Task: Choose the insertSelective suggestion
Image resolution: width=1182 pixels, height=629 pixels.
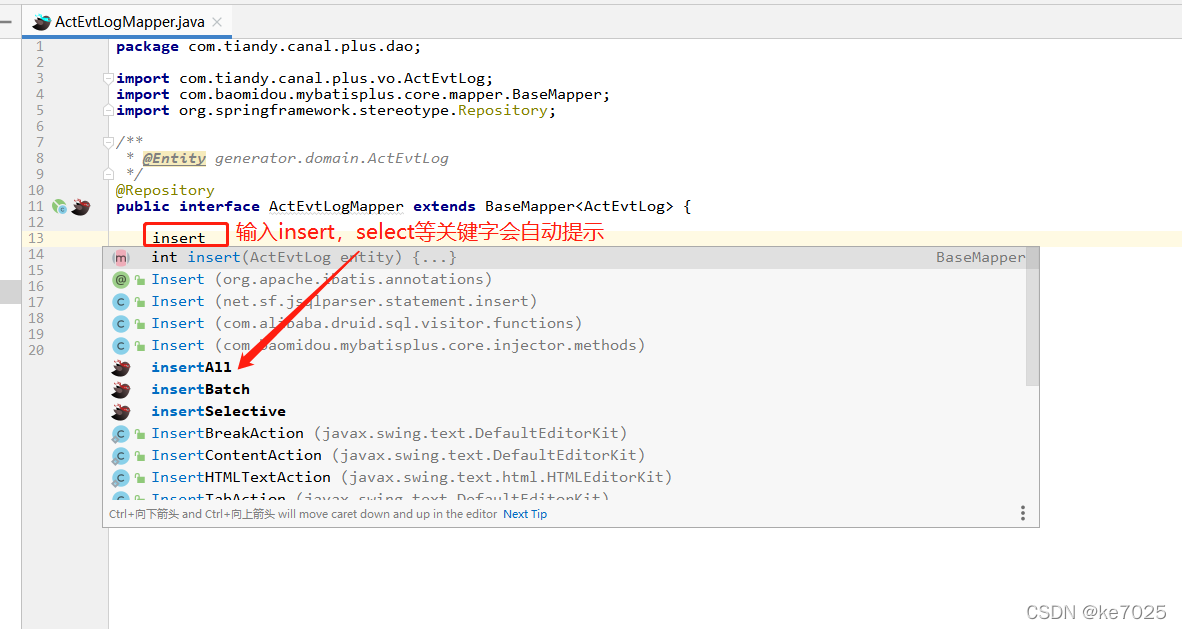Action: 564,411
